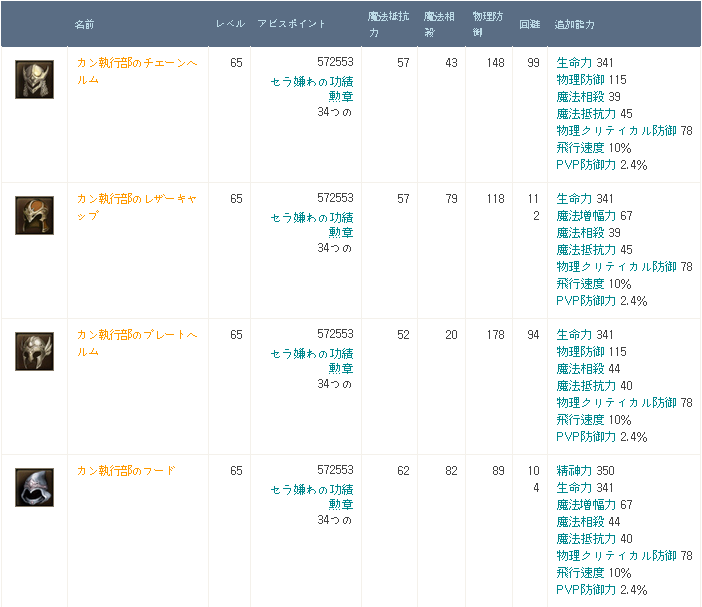This screenshot has width=702, height=607.
Task: Click 生命力 341 in チェーンヘルム row
Action: [x=585, y=63]
